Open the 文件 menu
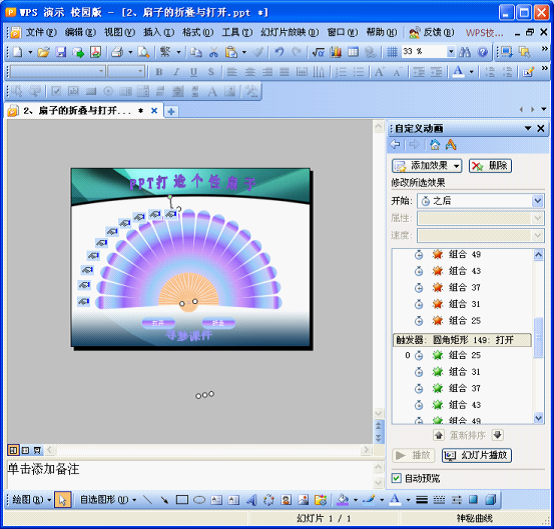554x529 pixels. coord(41,33)
